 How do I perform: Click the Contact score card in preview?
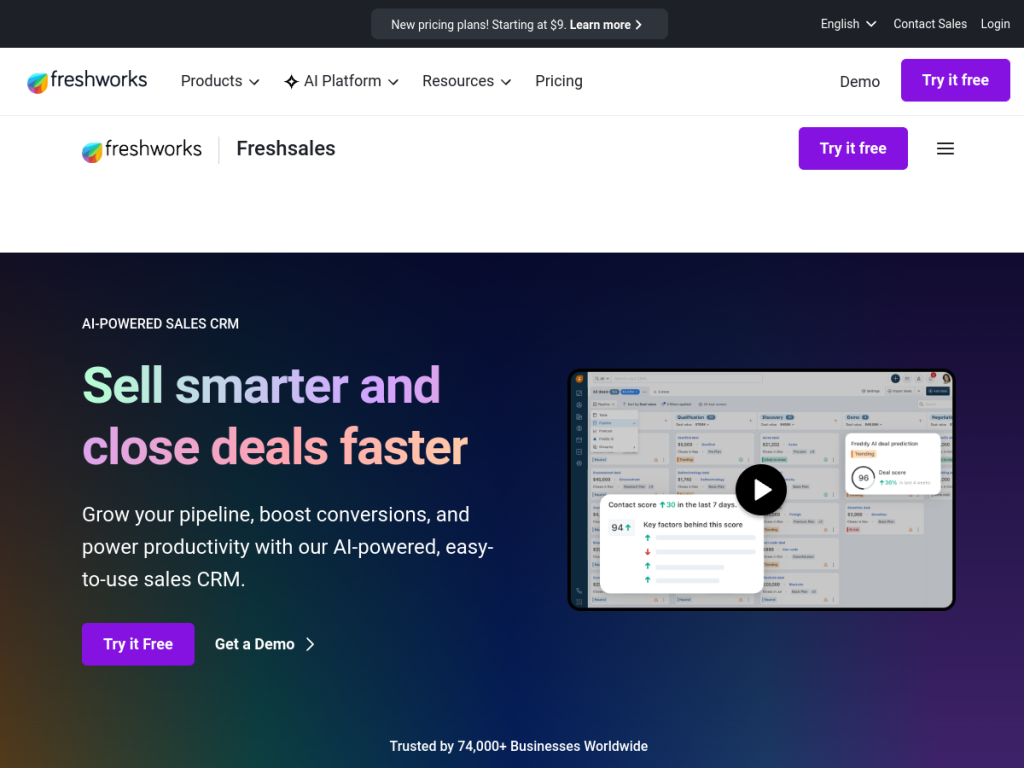[x=681, y=543]
